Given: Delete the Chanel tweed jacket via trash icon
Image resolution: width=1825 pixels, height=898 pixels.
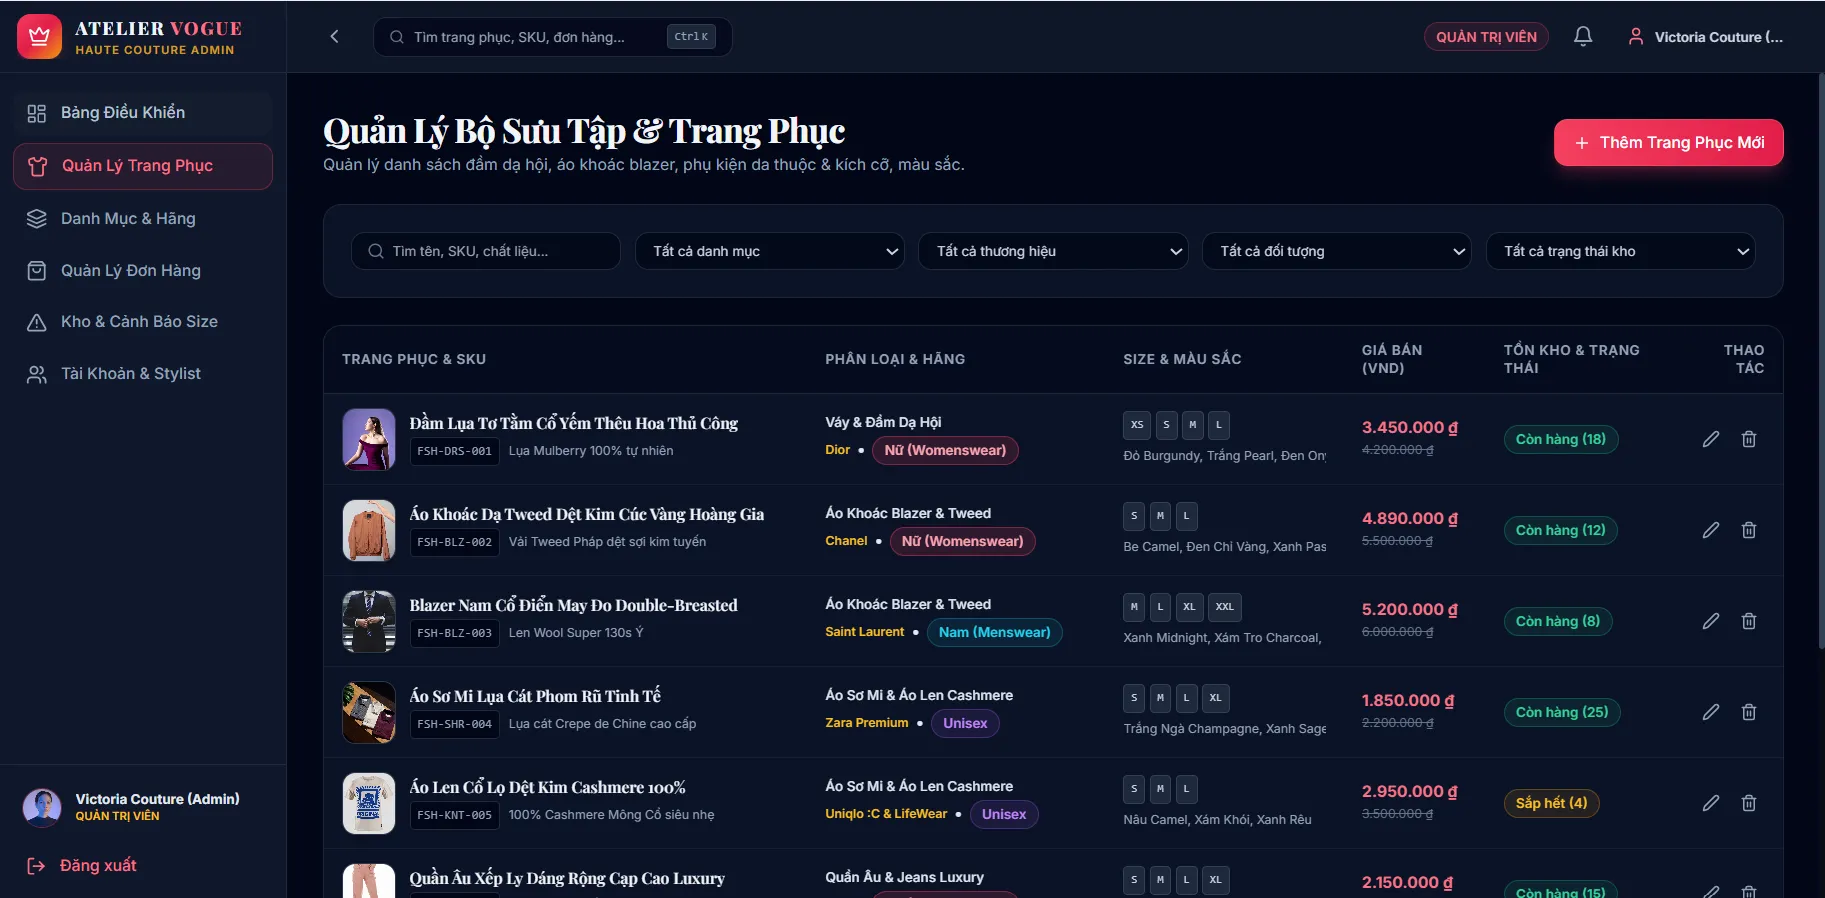Looking at the screenshot, I should pyautogui.click(x=1749, y=530).
